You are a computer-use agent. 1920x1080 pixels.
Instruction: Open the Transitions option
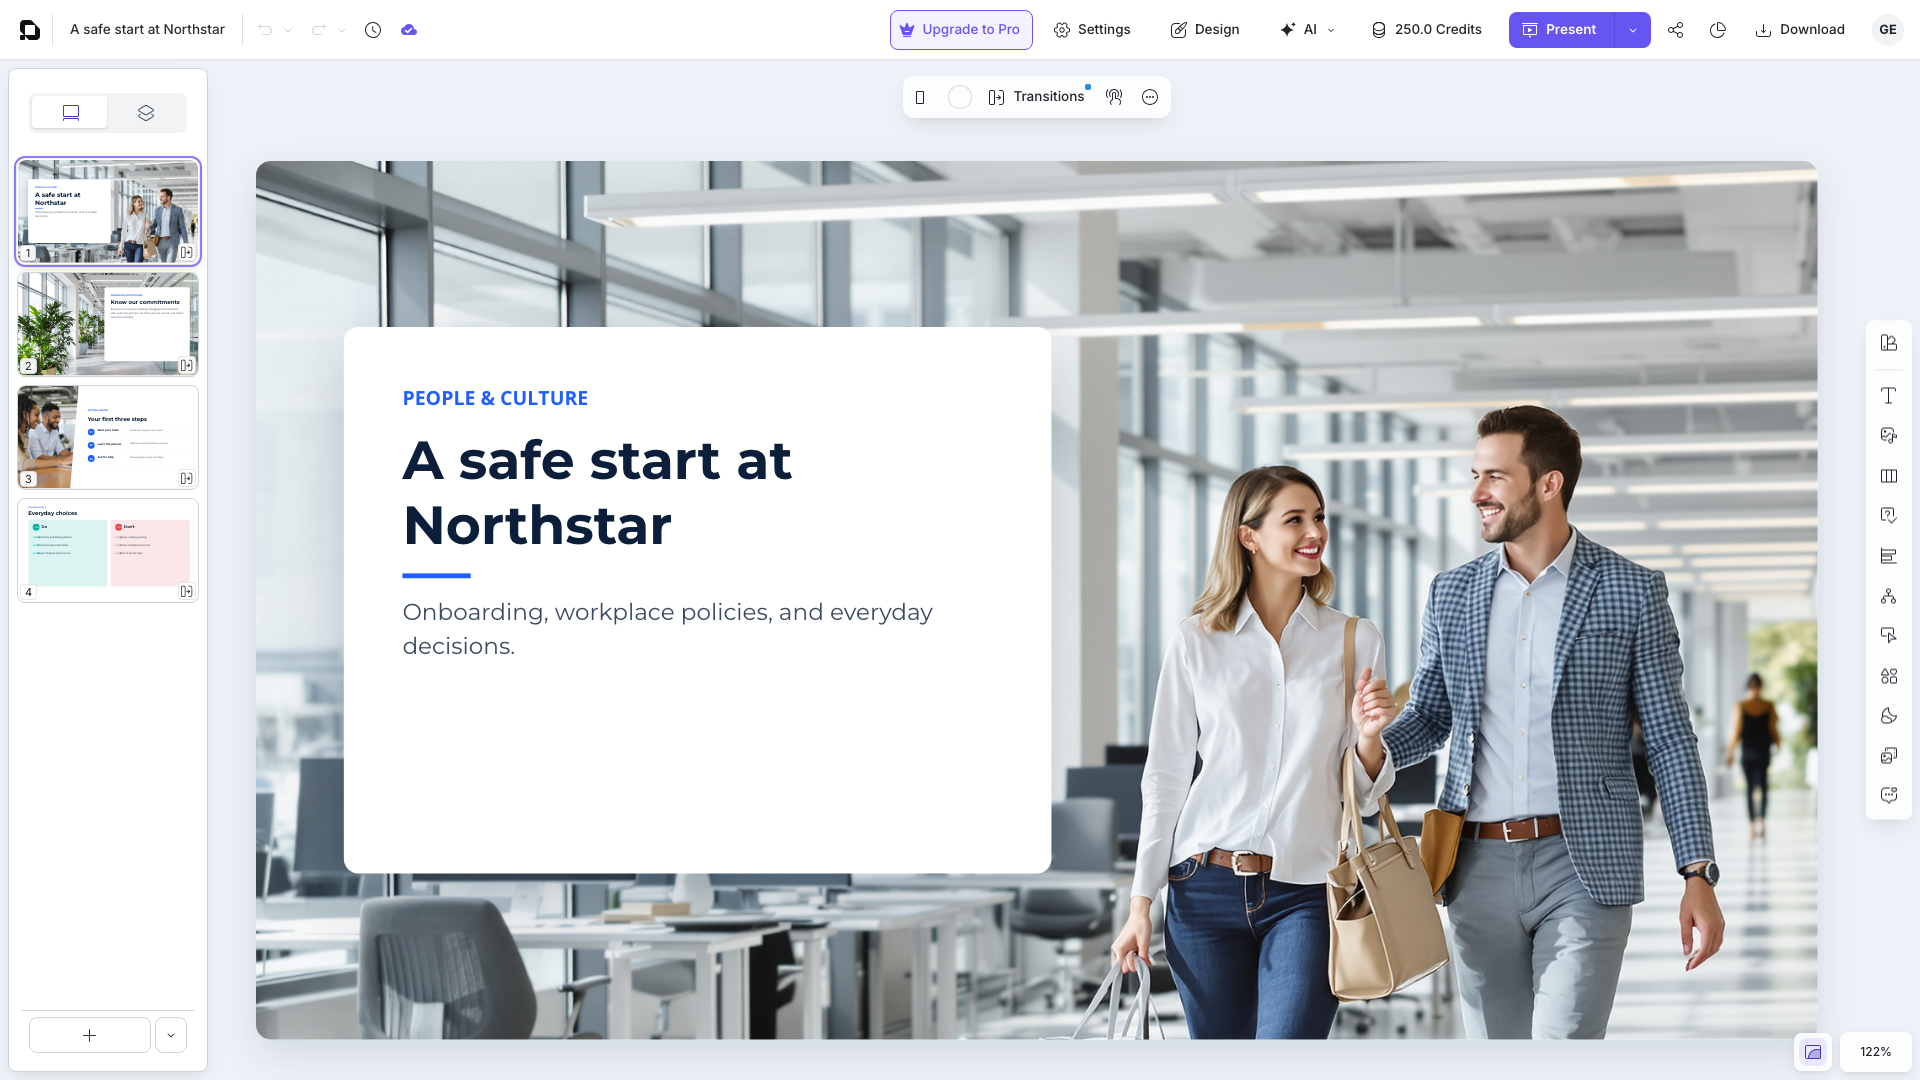pos(1037,97)
